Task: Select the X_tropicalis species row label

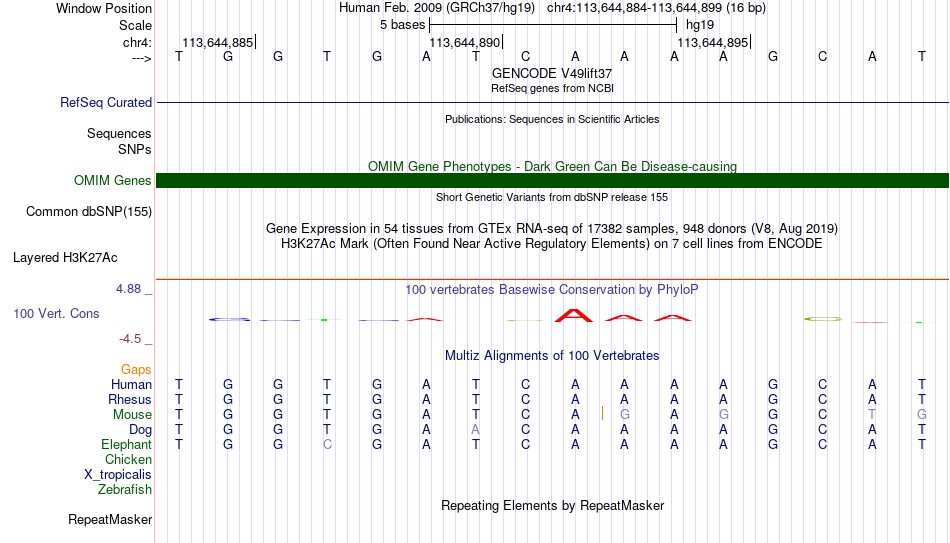Action: pyautogui.click(x=118, y=475)
